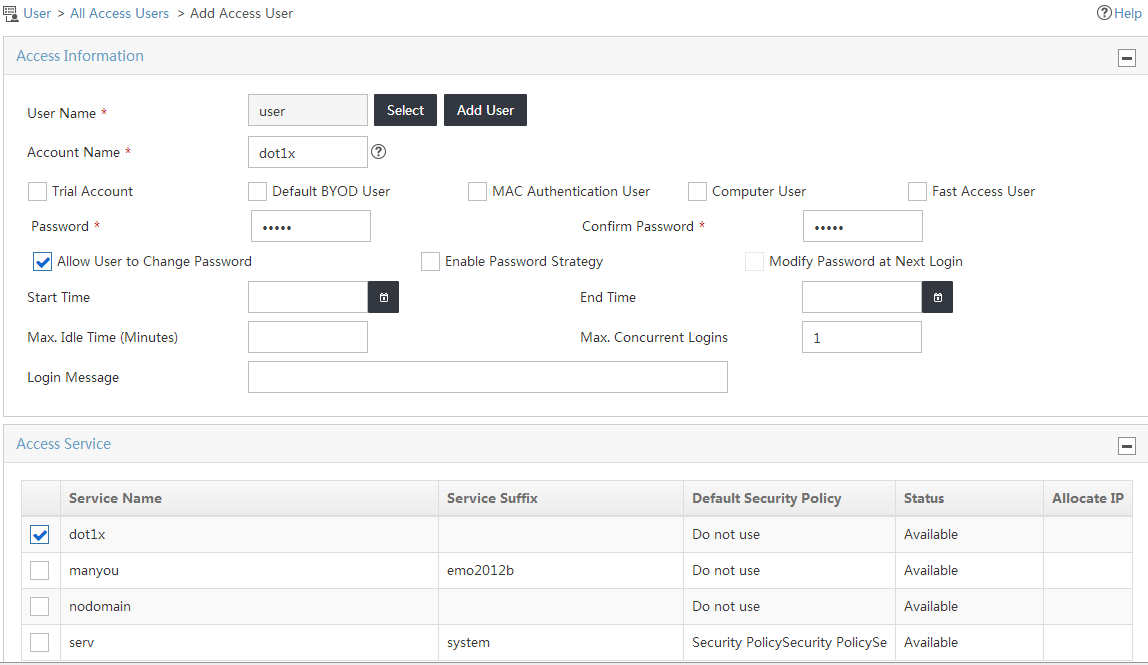Screen dimensions: 1148x665
Task: Click Do not use in nodomain row
Action: [x=726, y=606]
